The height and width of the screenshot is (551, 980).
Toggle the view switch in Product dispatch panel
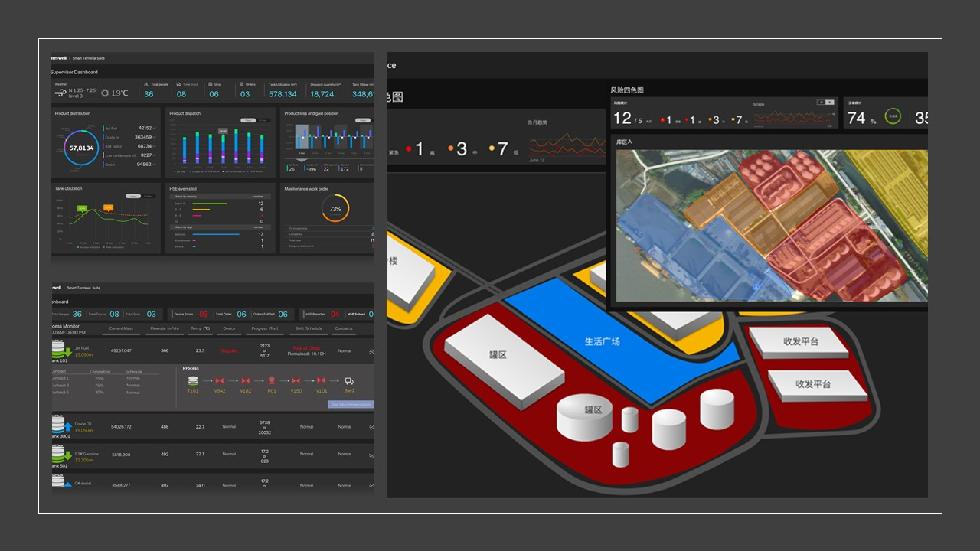pos(248,120)
